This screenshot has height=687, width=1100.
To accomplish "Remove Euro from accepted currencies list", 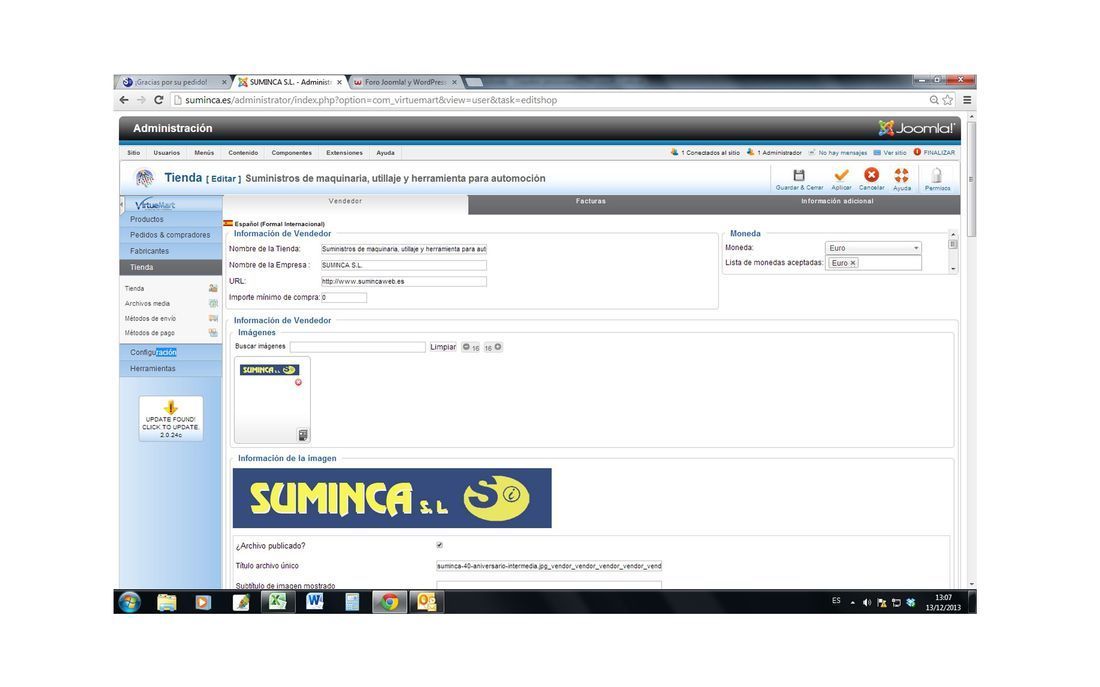I will tap(853, 263).
